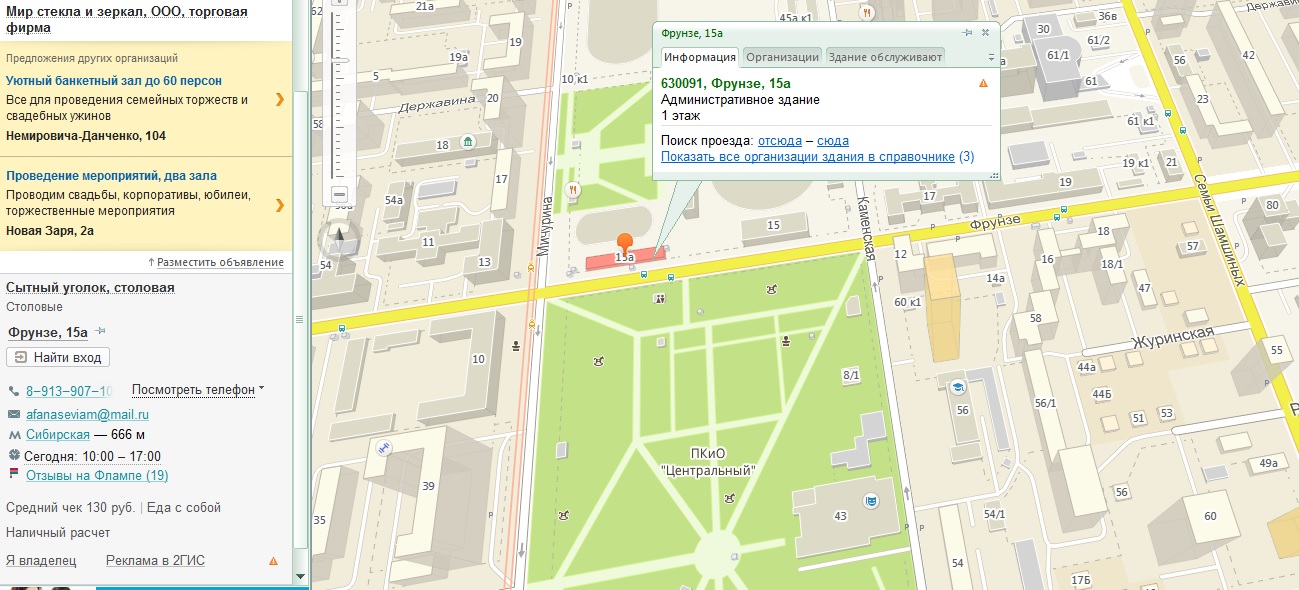Click the compass rotation control on map
Viewport: 1299px width, 590px height.
339,239
